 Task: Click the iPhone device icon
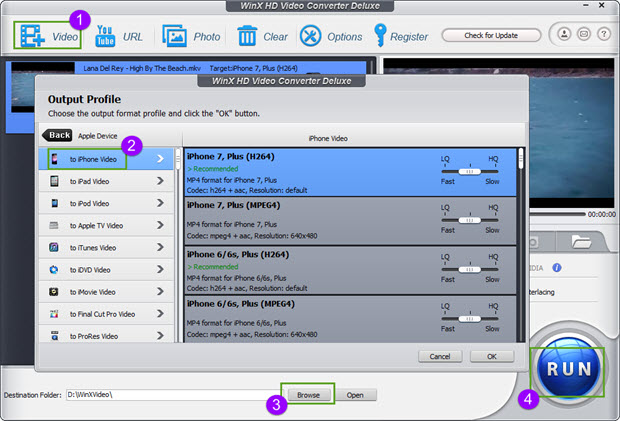point(55,159)
